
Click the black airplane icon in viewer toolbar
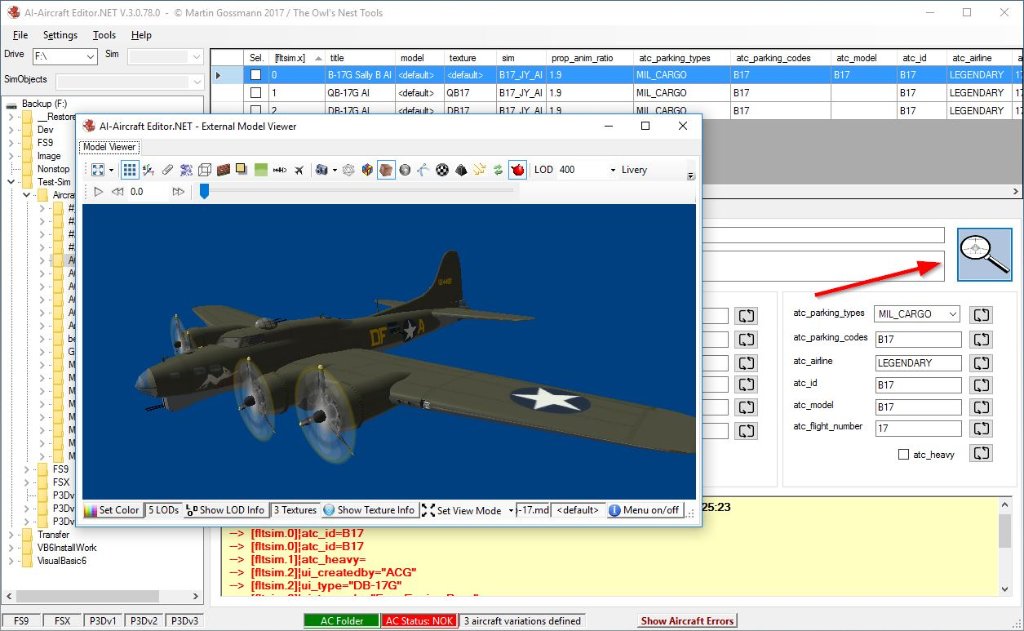click(298, 170)
